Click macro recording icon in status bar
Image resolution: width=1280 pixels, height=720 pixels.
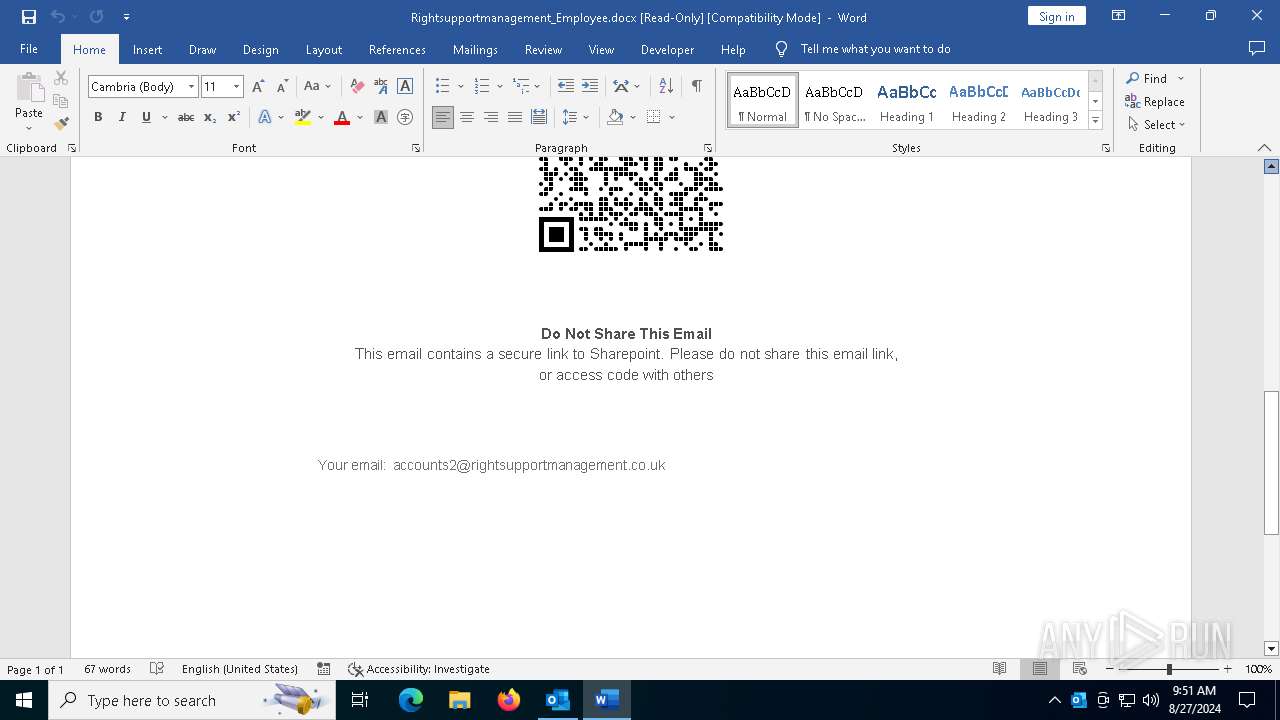coord(324,669)
